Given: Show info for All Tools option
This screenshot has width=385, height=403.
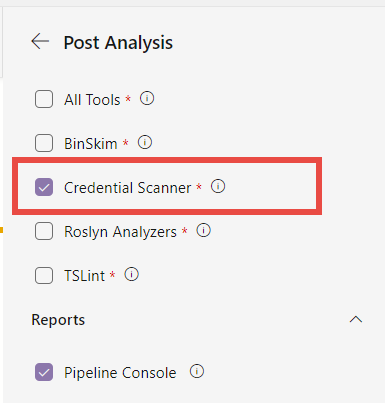Looking at the screenshot, I should point(147,99).
